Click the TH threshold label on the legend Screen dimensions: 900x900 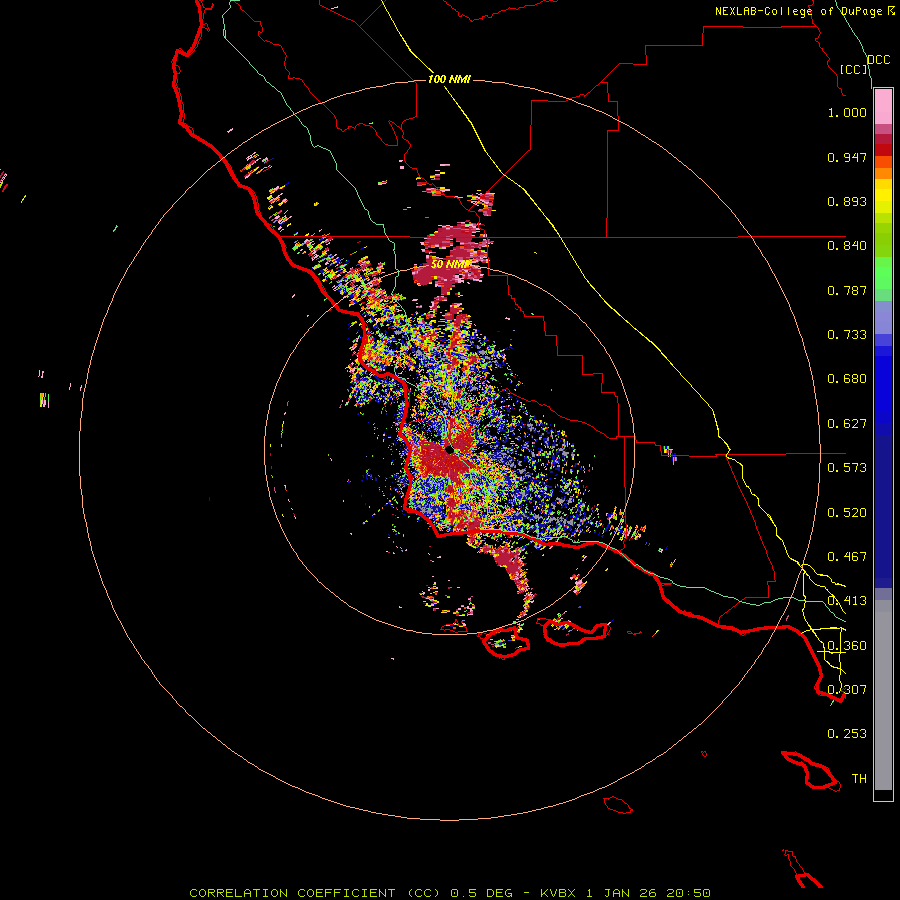(859, 779)
